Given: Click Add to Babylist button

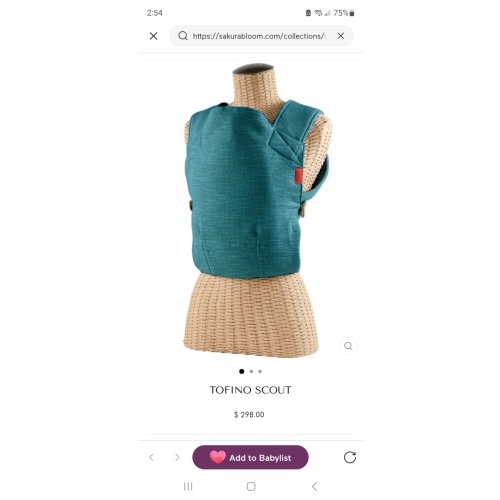Looking at the screenshot, I should 250,457.
